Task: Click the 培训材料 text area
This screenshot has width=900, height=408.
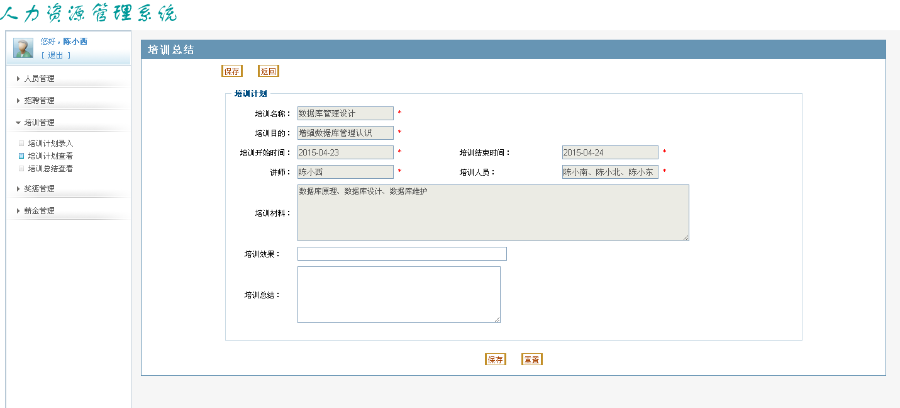Action: pyautogui.click(x=493, y=212)
